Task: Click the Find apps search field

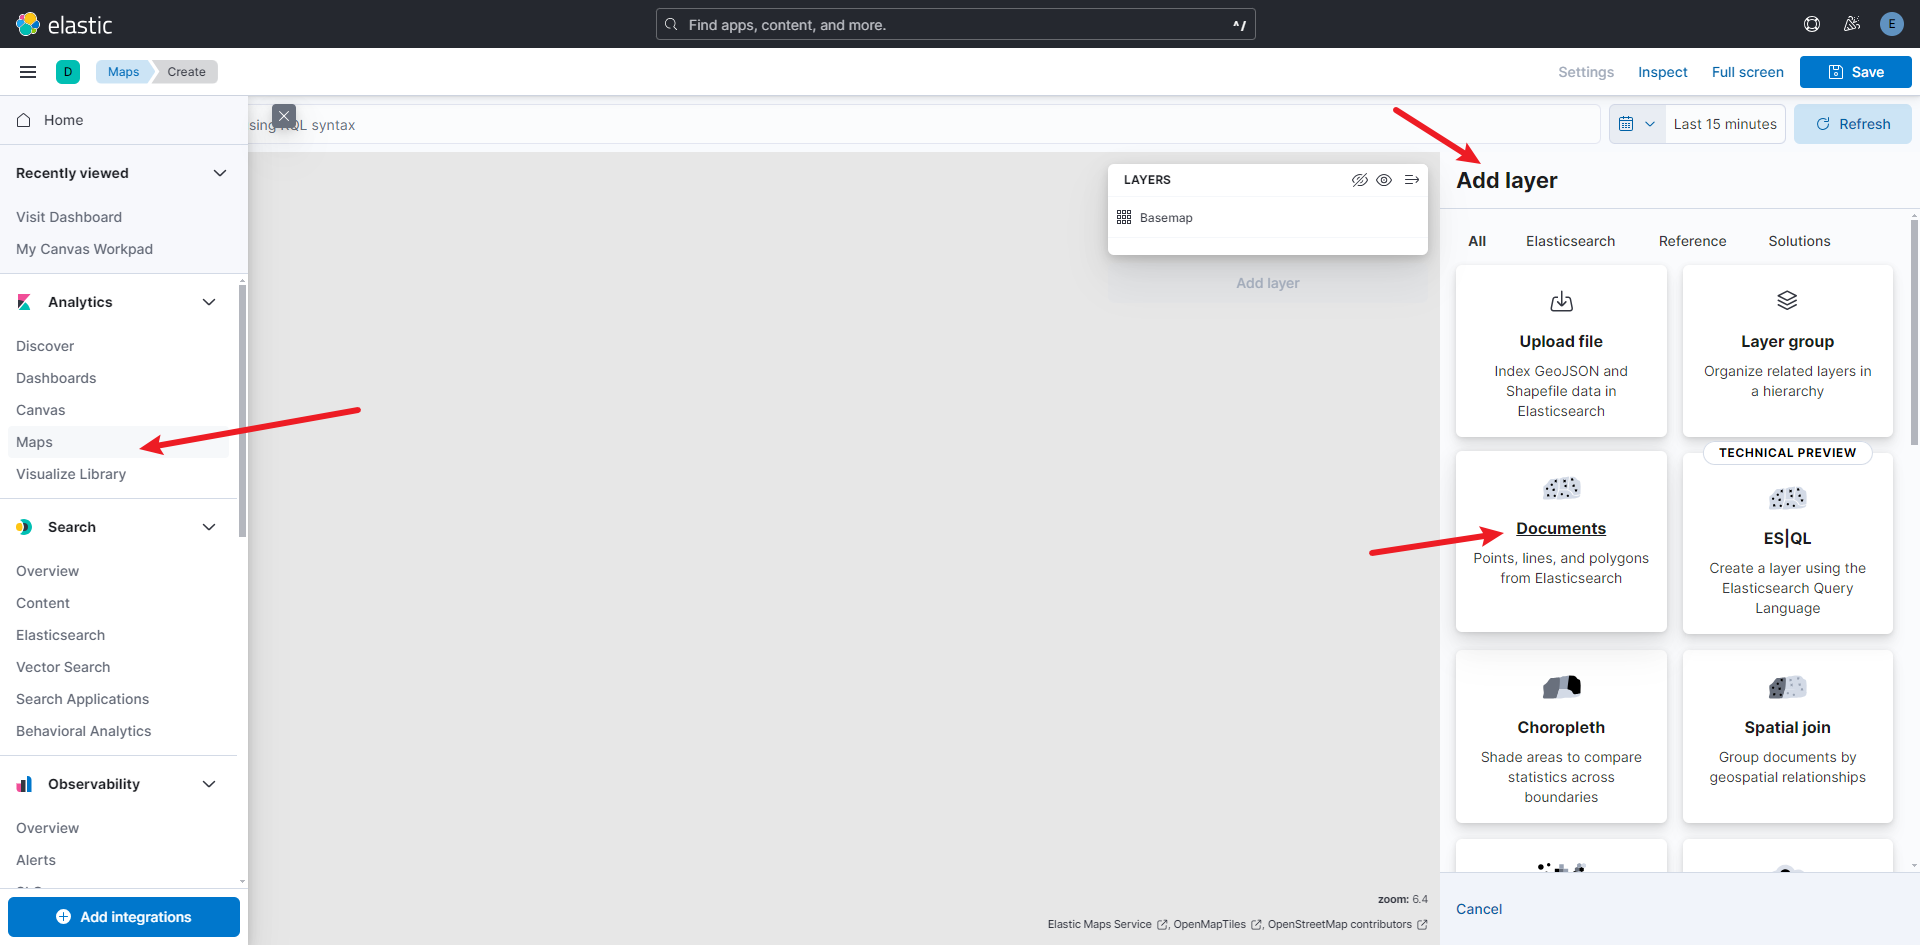Action: pyautogui.click(x=955, y=24)
